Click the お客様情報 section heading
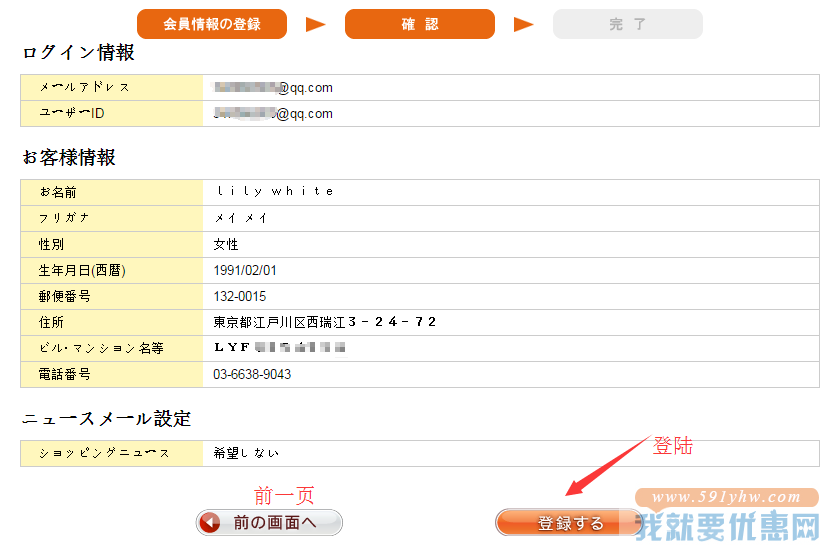834x551 pixels. pos(69,157)
